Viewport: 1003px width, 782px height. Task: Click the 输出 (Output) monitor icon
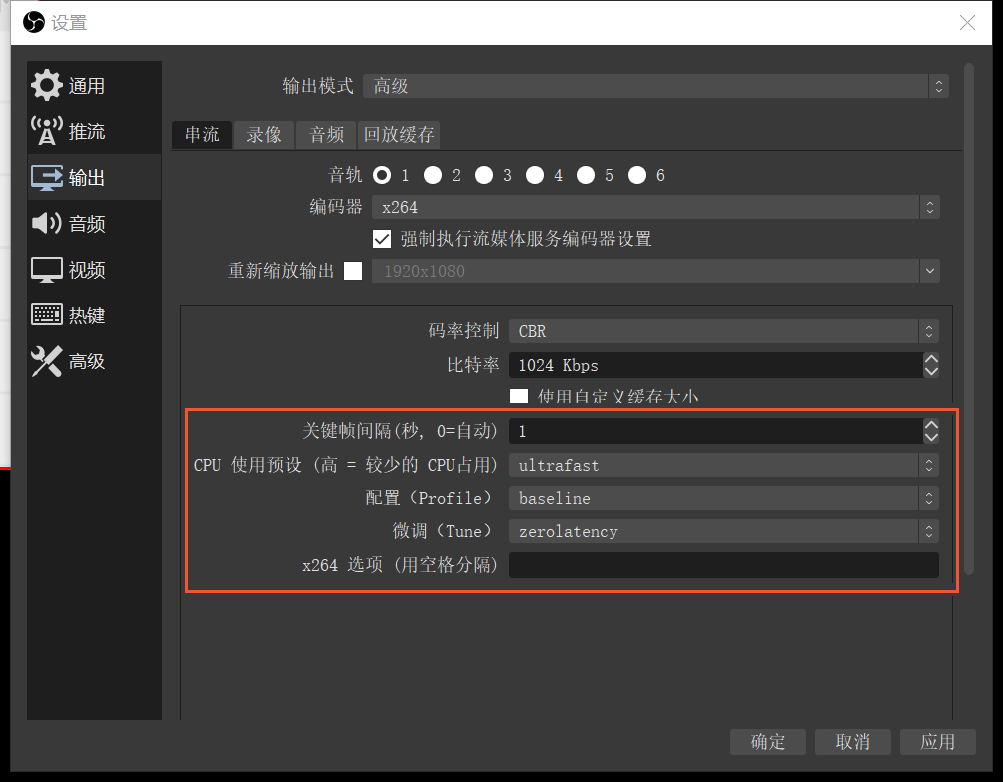coord(47,178)
